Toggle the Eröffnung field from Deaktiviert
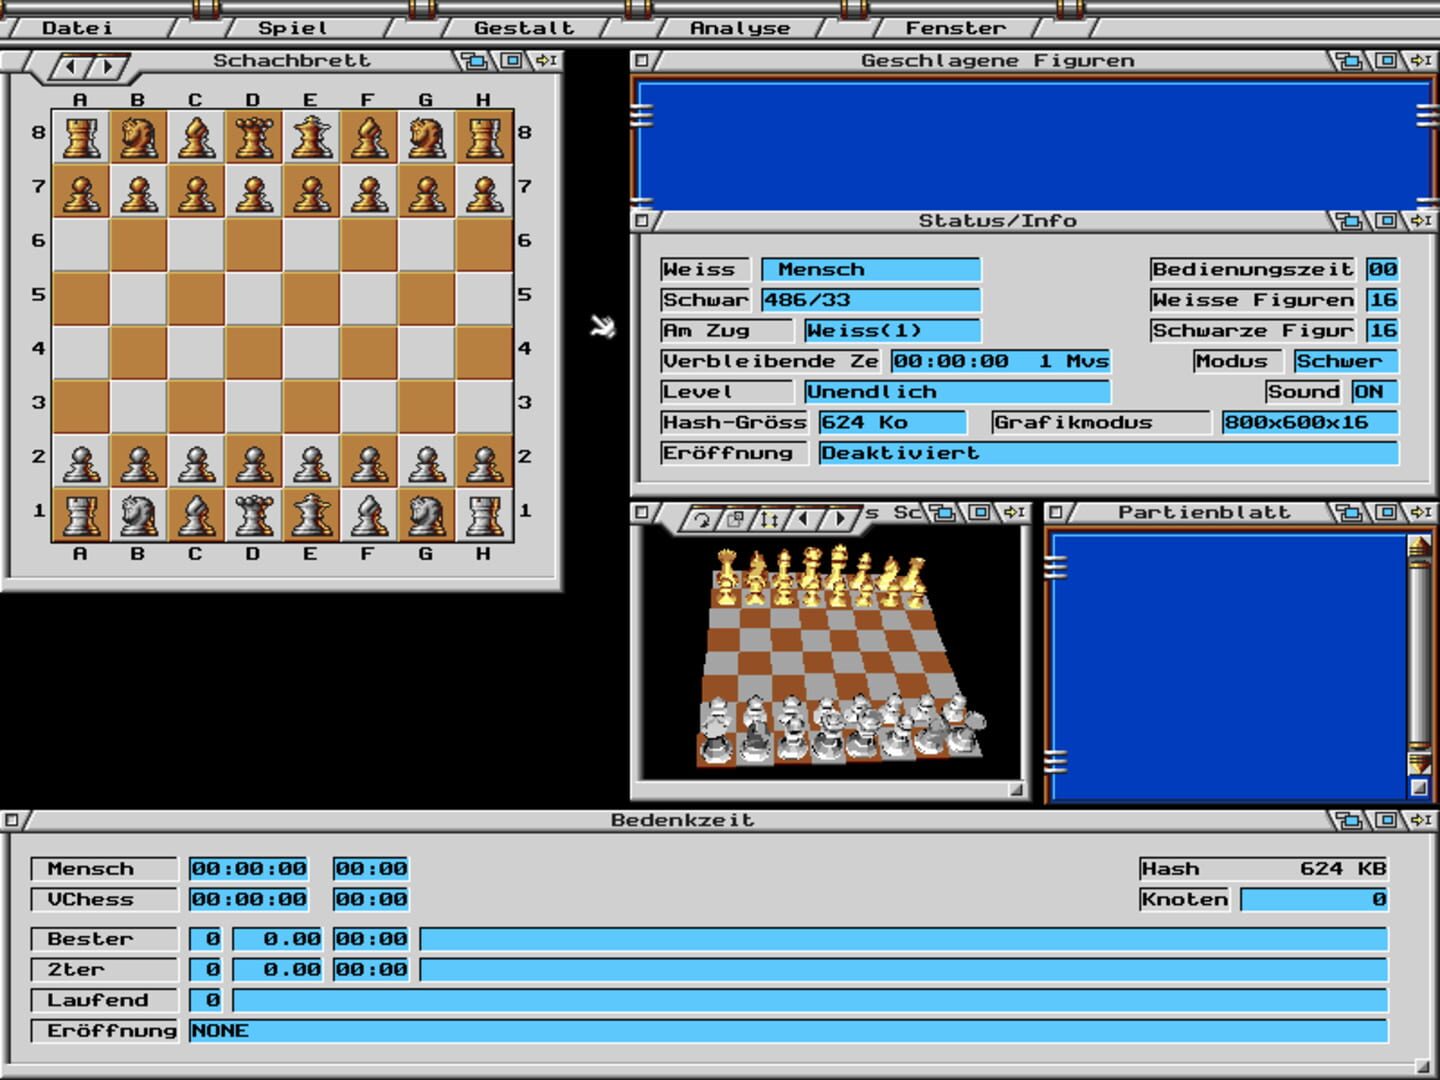The height and width of the screenshot is (1080, 1440). pyautogui.click(x=1110, y=453)
